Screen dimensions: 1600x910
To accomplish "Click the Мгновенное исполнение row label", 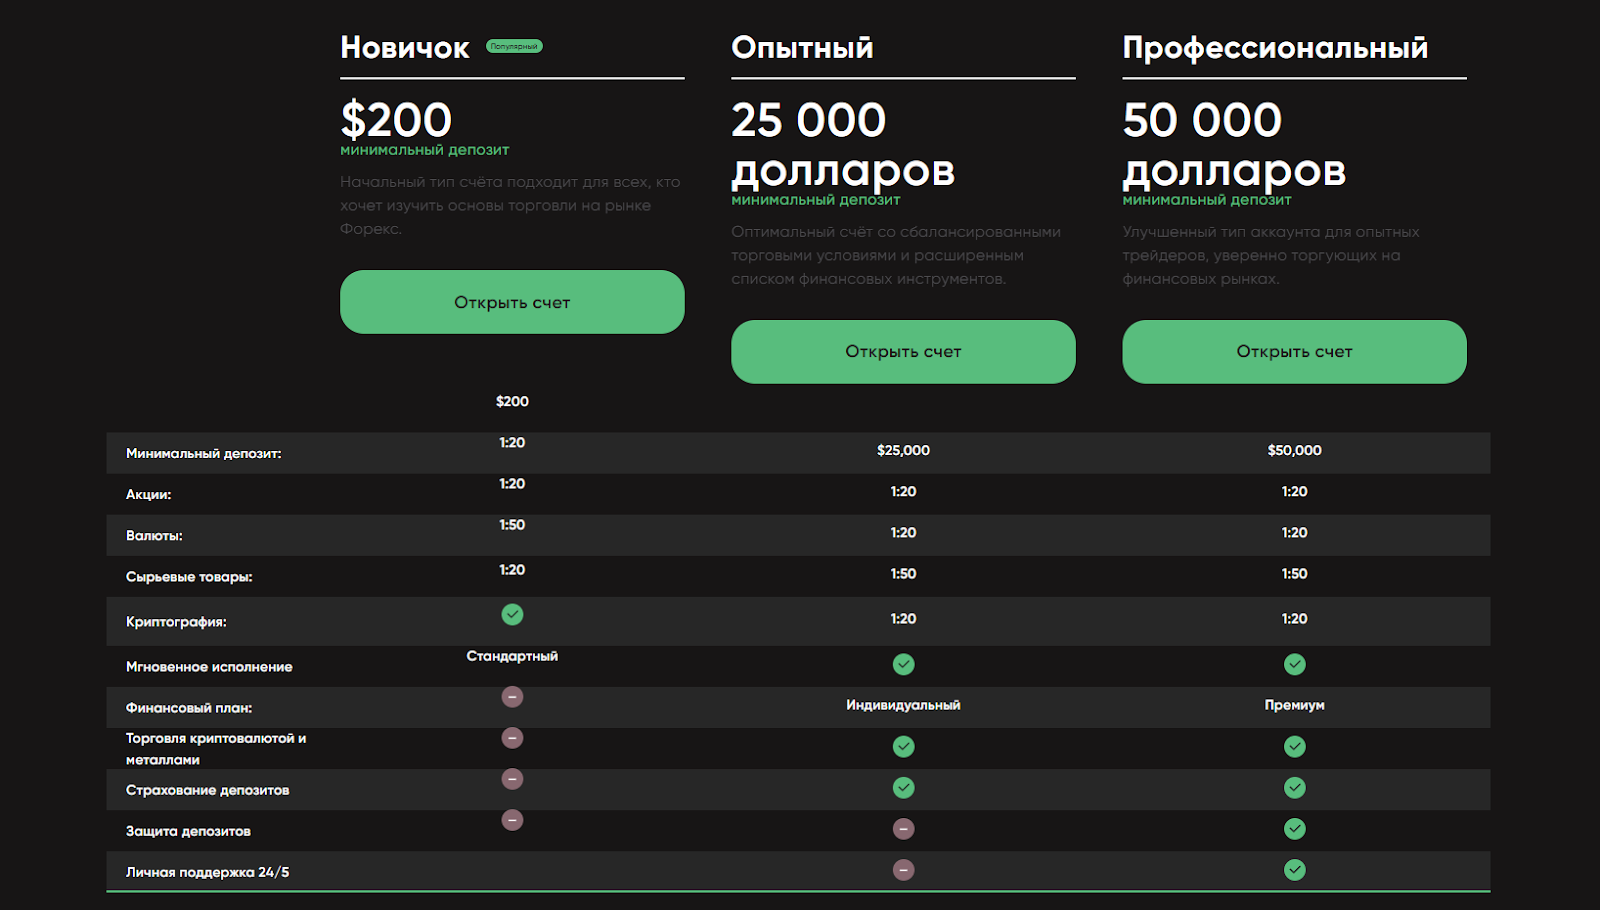I will 209,667.
